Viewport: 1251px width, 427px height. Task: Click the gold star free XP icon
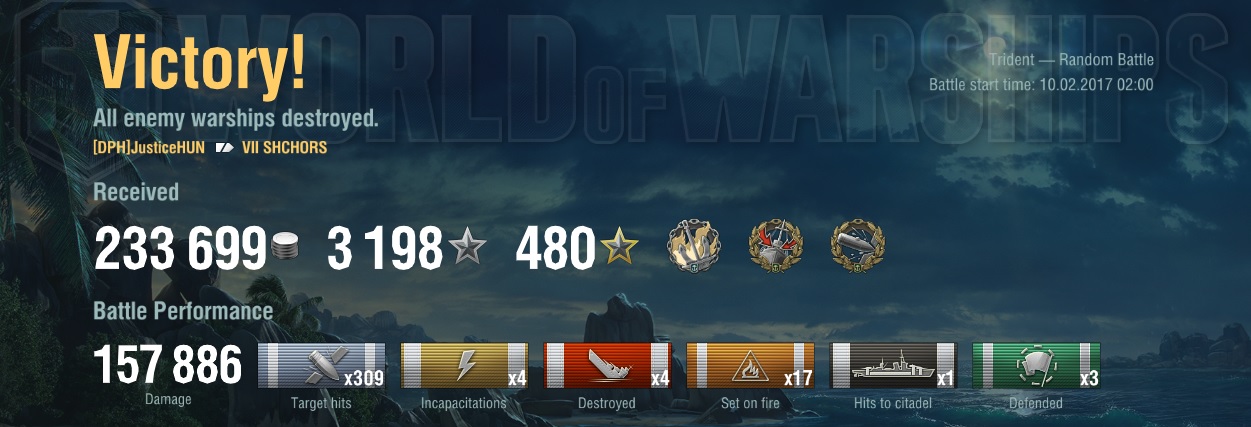619,247
